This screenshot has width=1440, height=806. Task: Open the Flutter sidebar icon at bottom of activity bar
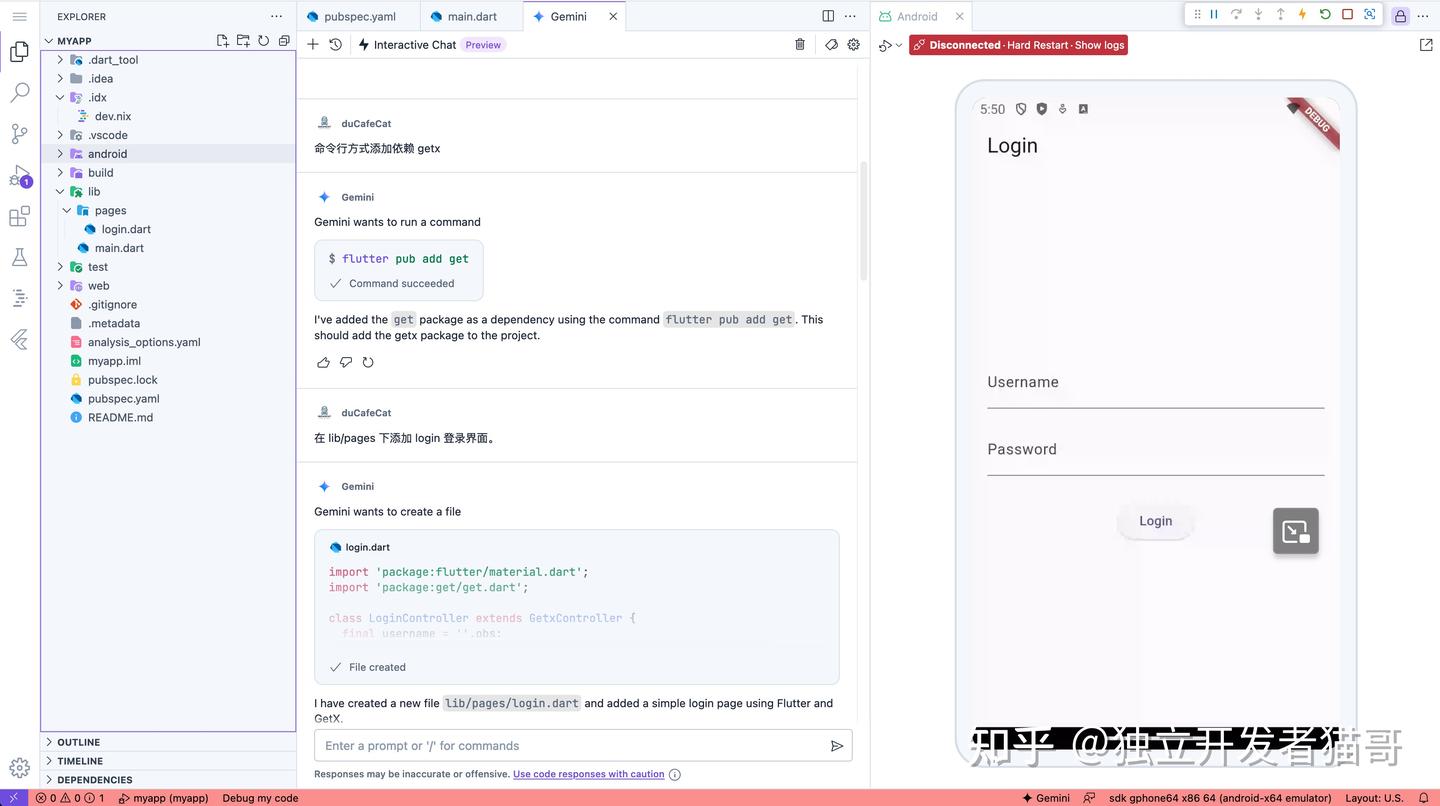tap(19, 340)
